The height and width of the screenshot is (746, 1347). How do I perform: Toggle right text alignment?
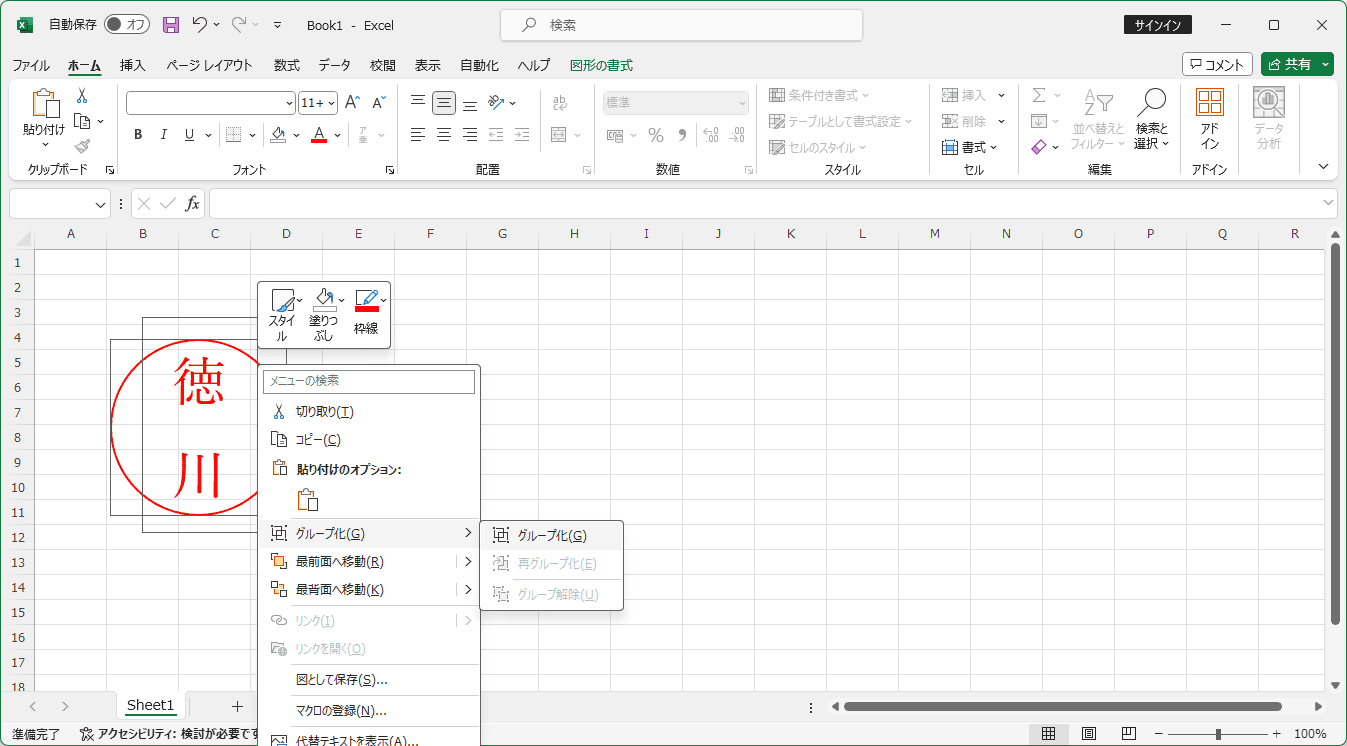(470, 134)
